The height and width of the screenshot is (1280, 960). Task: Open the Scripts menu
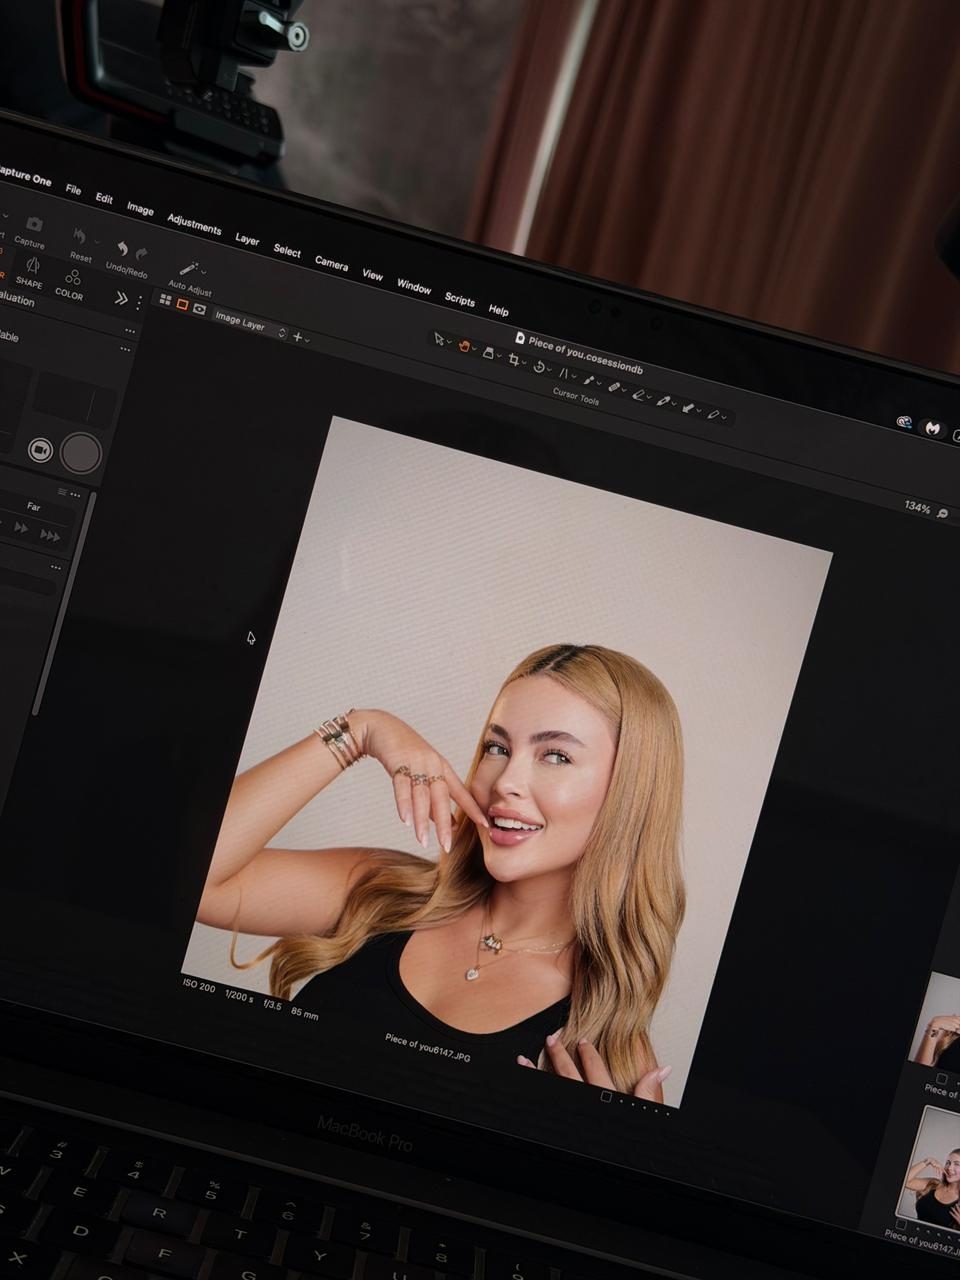pyautogui.click(x=459, y=299)
